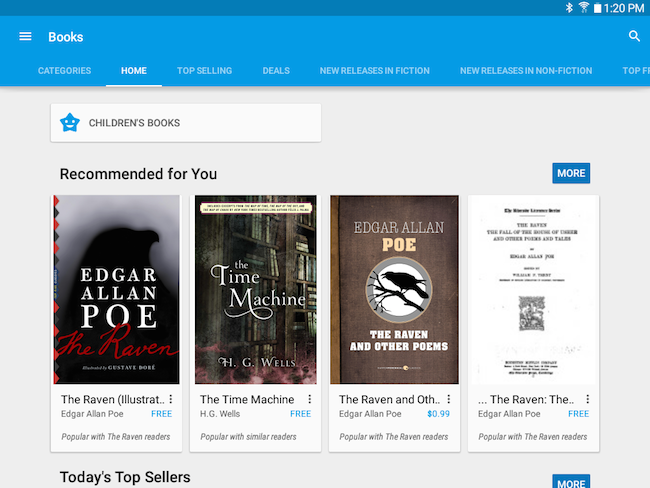Go to the Top Selling tab
650x488 pixels.
pyautogui.click(x=204, y=71)
